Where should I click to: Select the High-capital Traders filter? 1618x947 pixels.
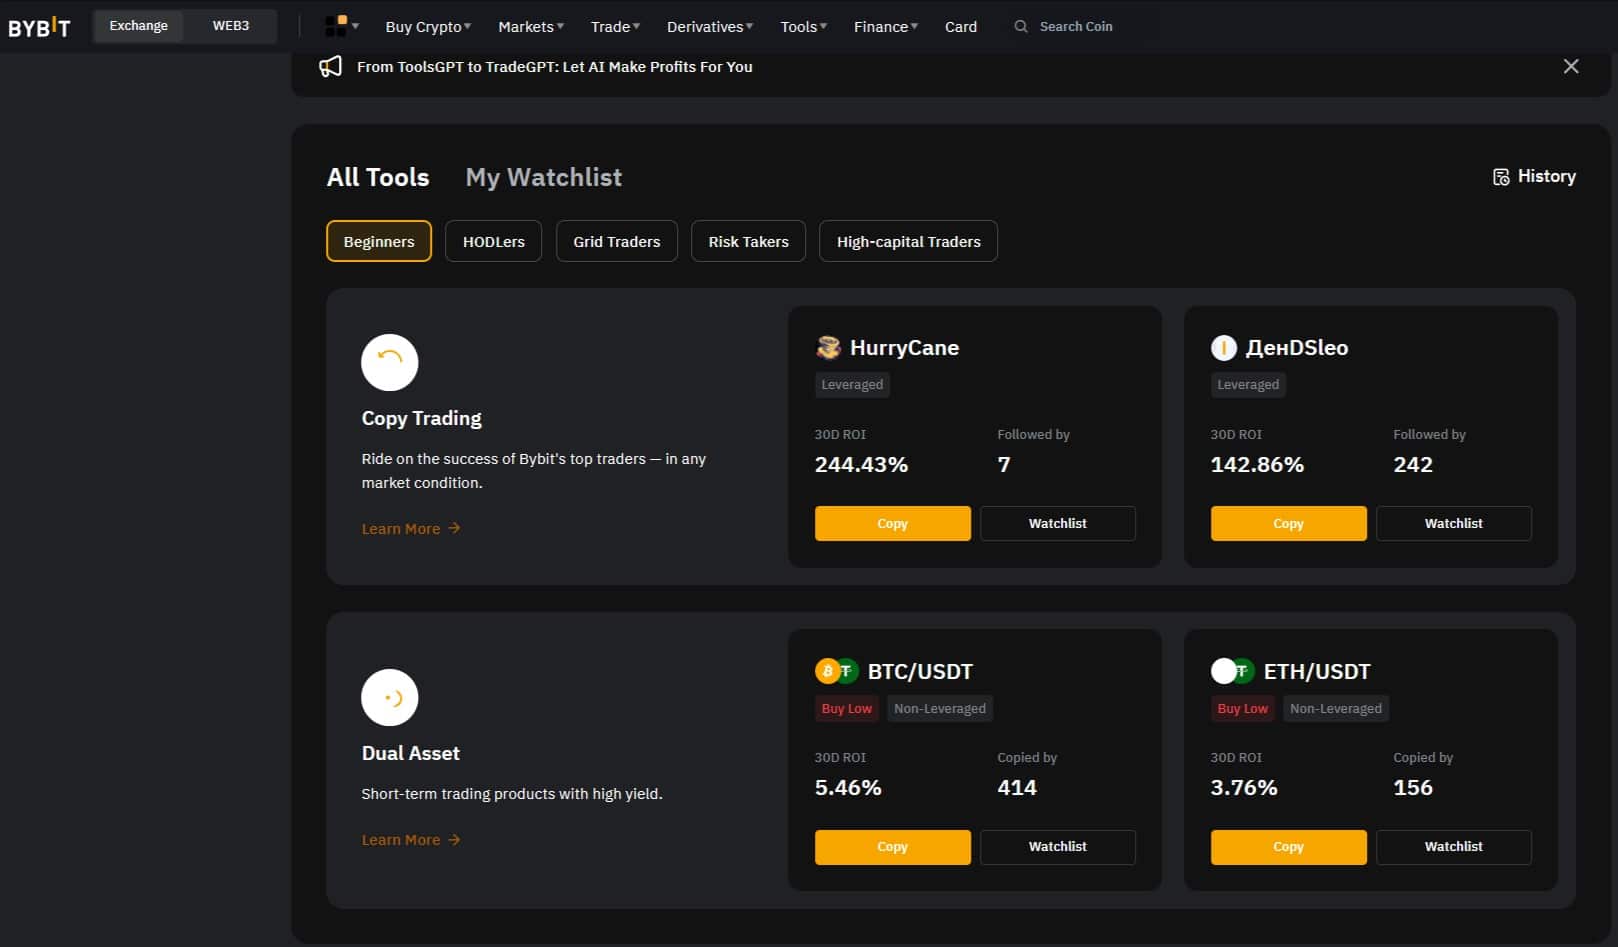(909, 241)
